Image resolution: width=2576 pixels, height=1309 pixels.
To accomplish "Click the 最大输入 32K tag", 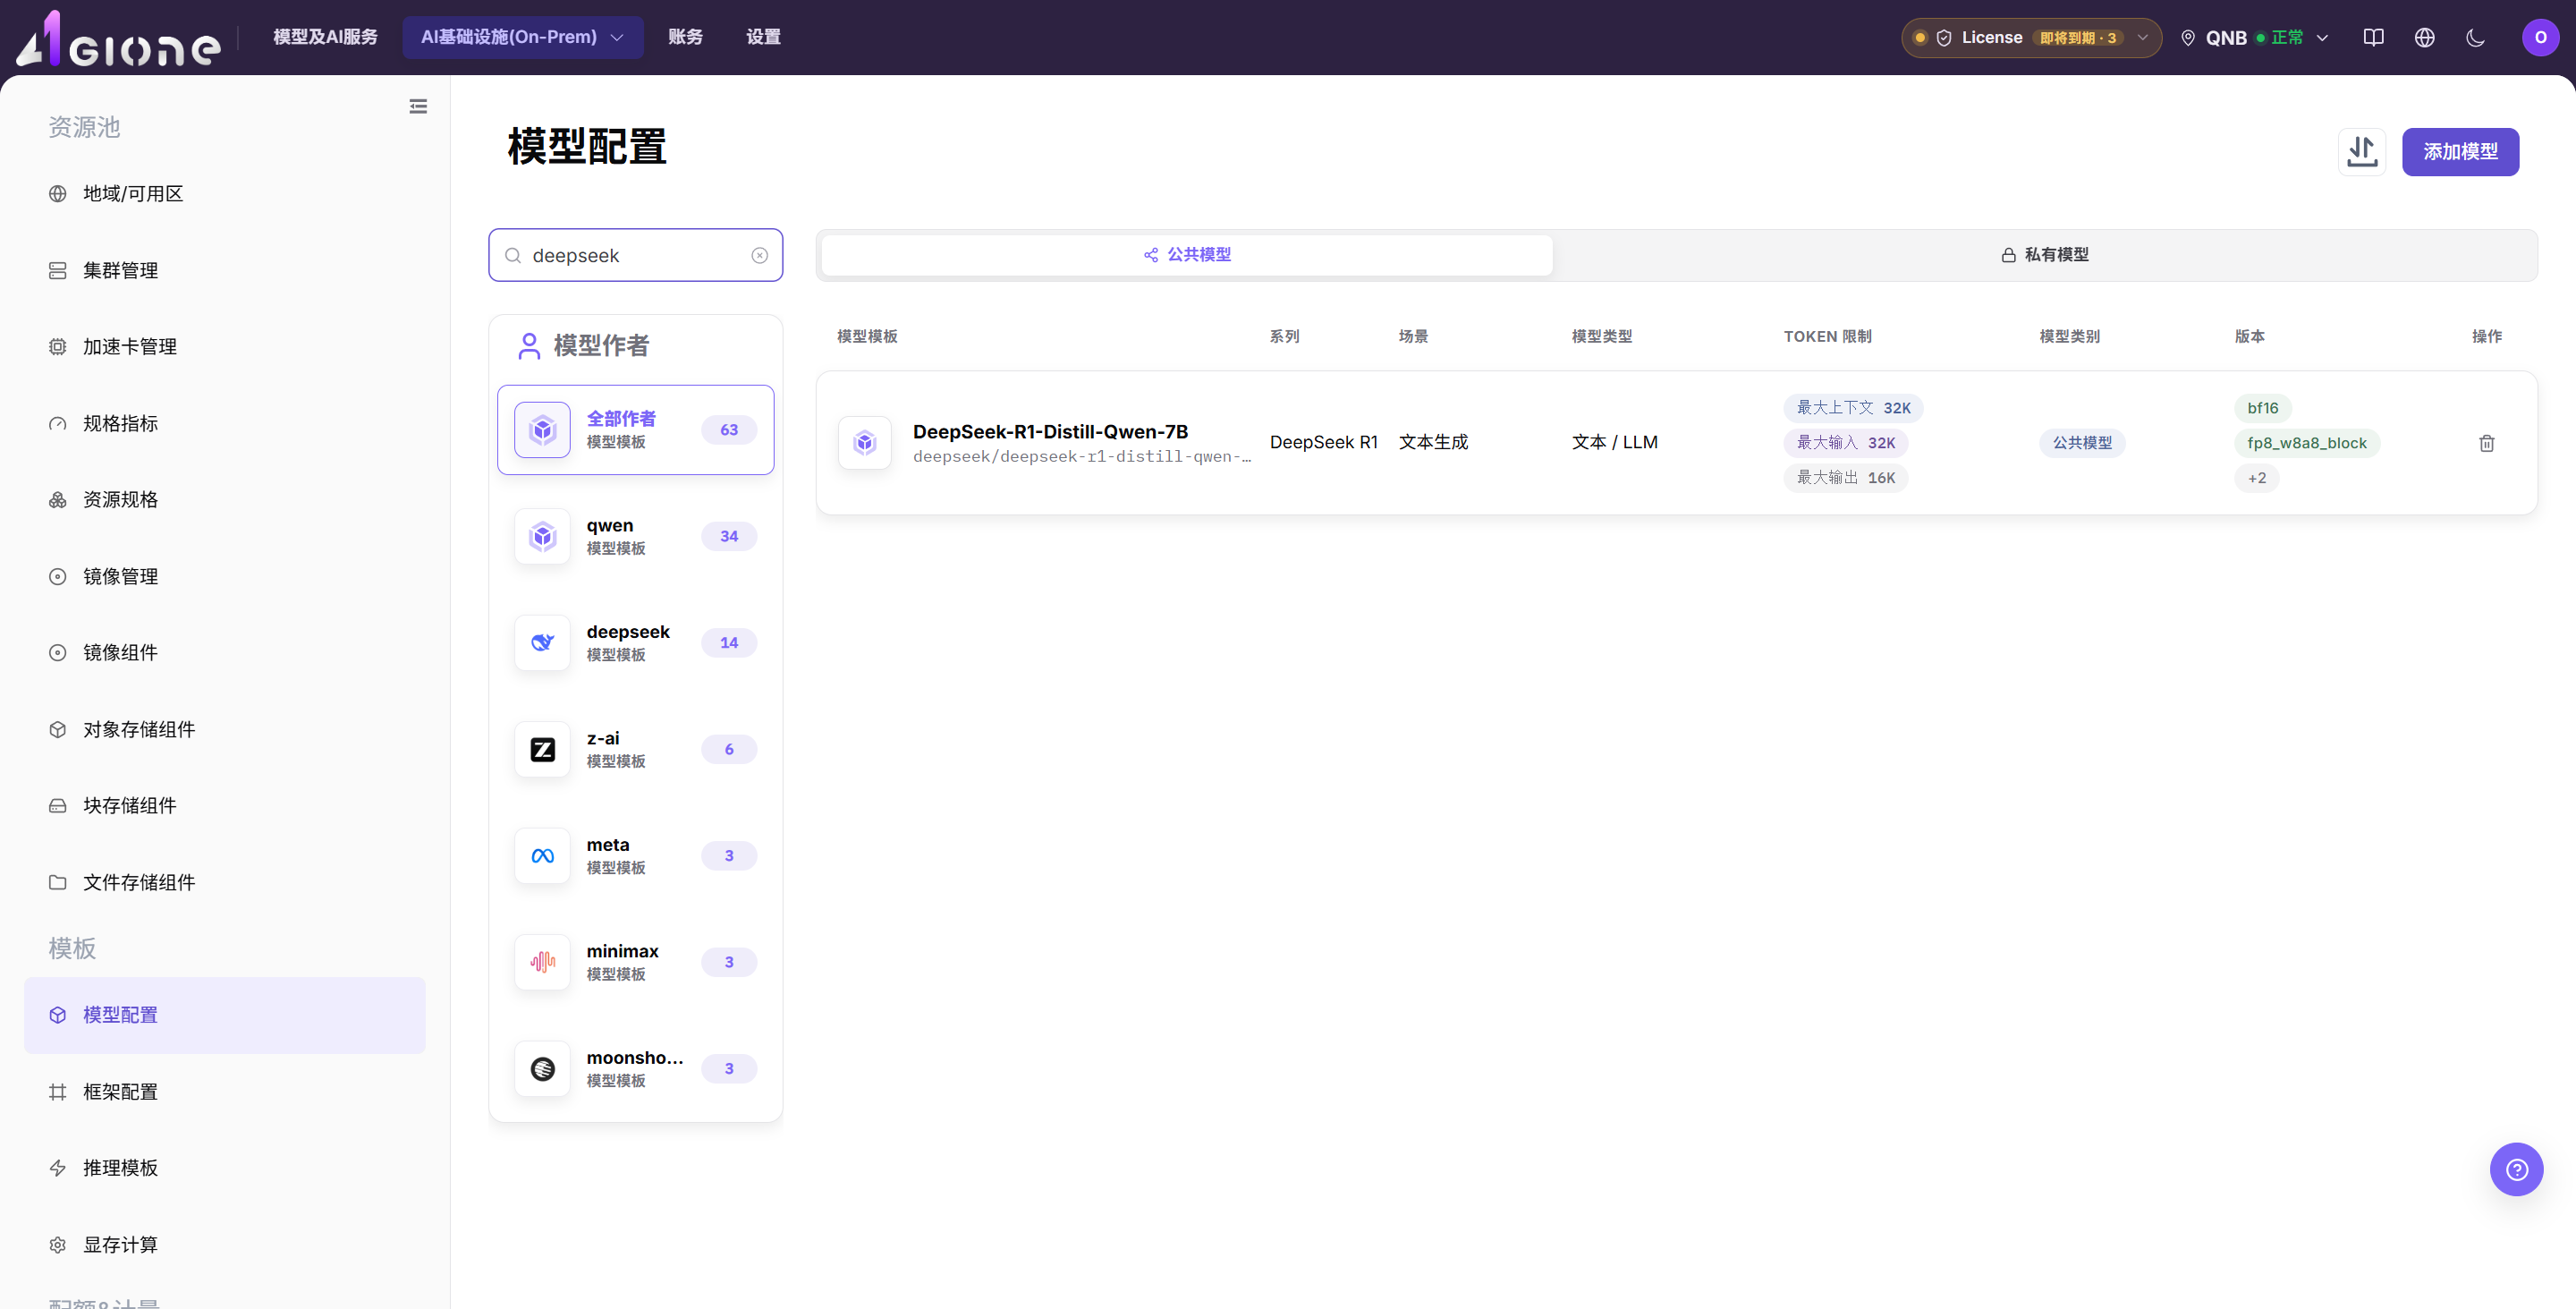I will (x=1845, y=443).
